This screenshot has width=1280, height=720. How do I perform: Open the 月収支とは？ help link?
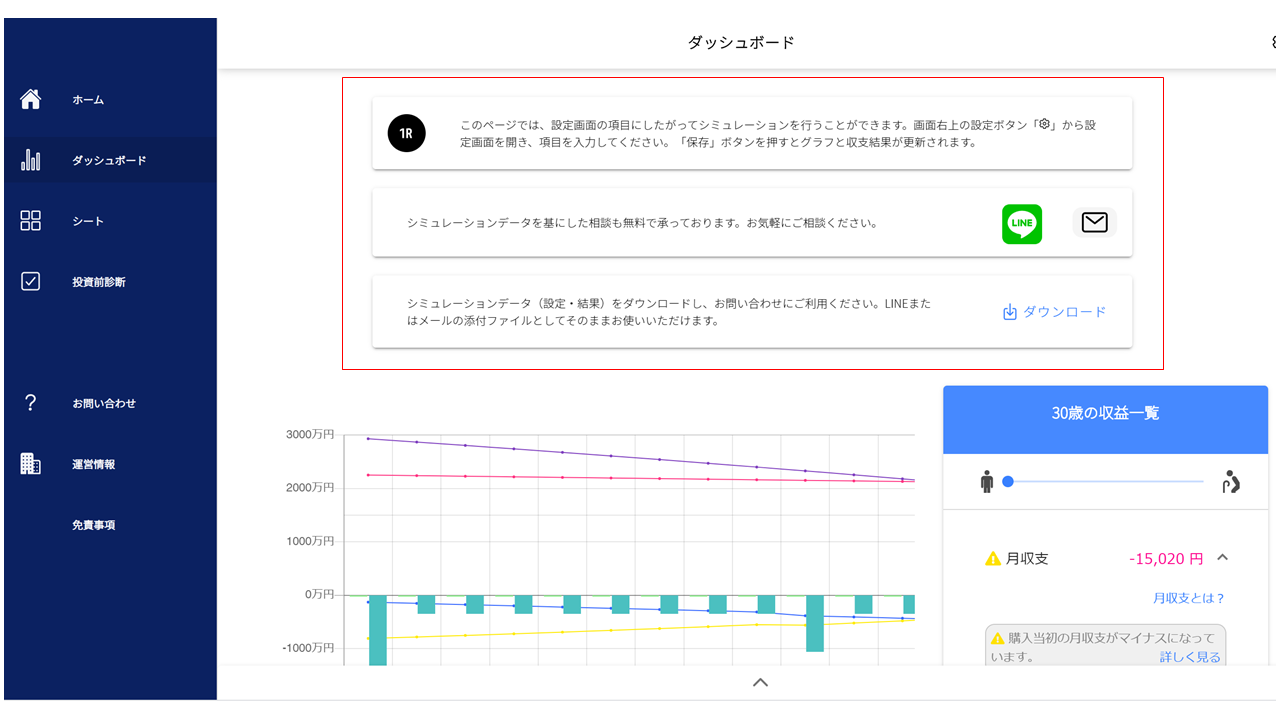pyautogui.click(x=1188, y=598)
